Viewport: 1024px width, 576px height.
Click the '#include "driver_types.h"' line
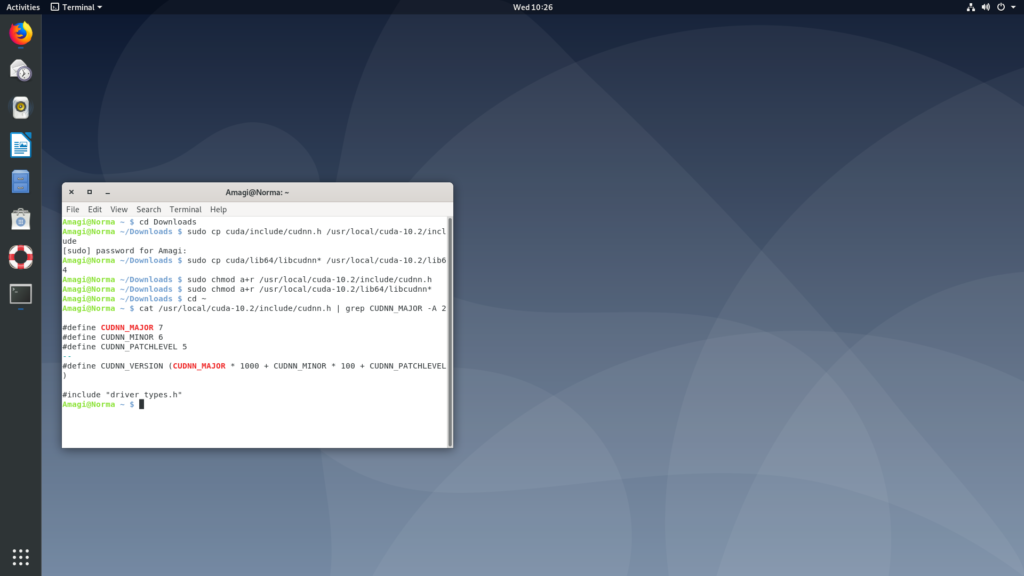[122, 394]
